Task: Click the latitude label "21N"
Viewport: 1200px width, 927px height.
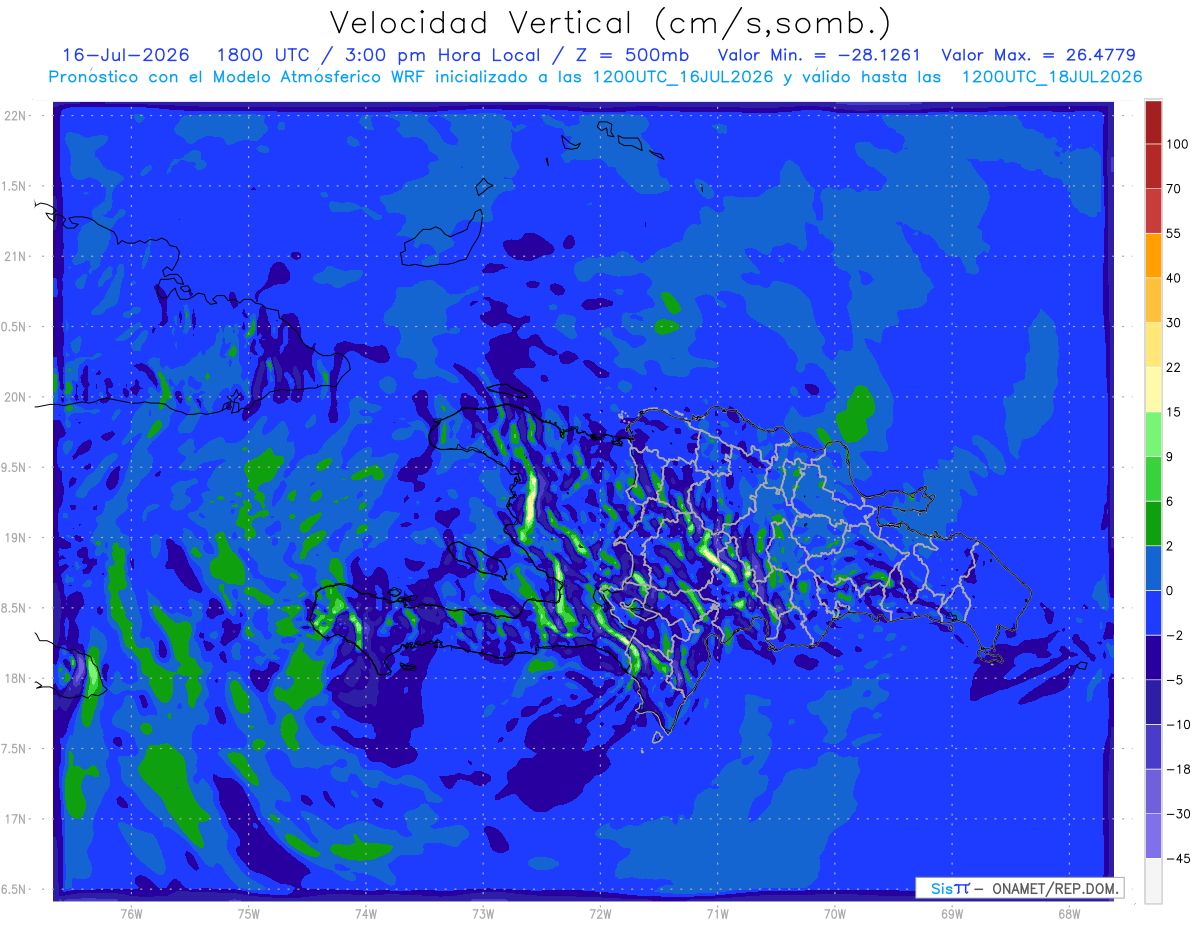Action: (x=16, y=256)
